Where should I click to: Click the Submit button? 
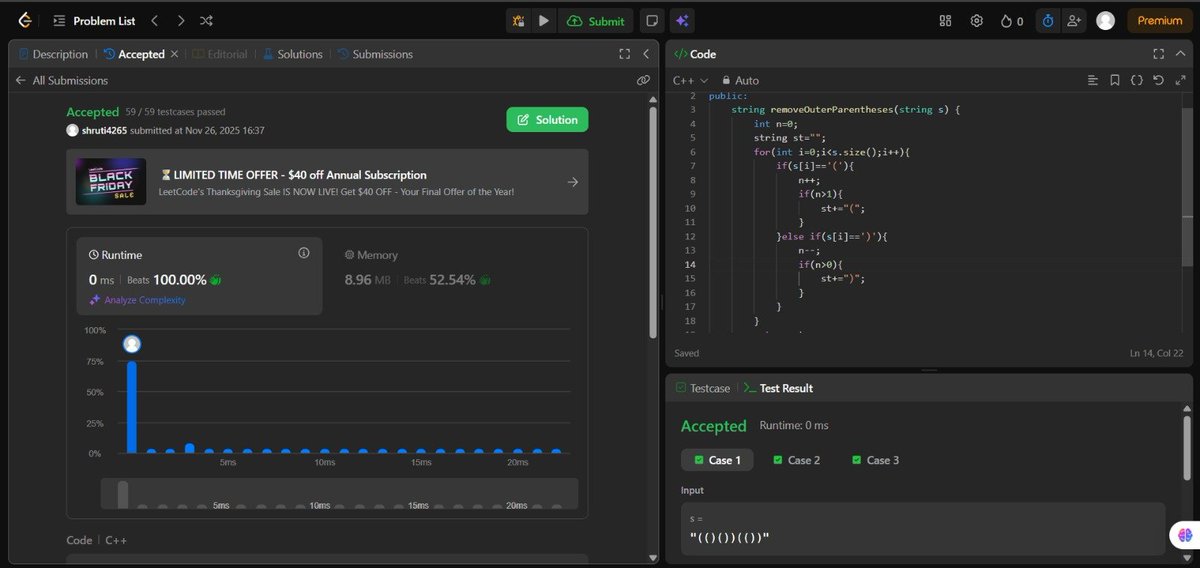(596, 20)
